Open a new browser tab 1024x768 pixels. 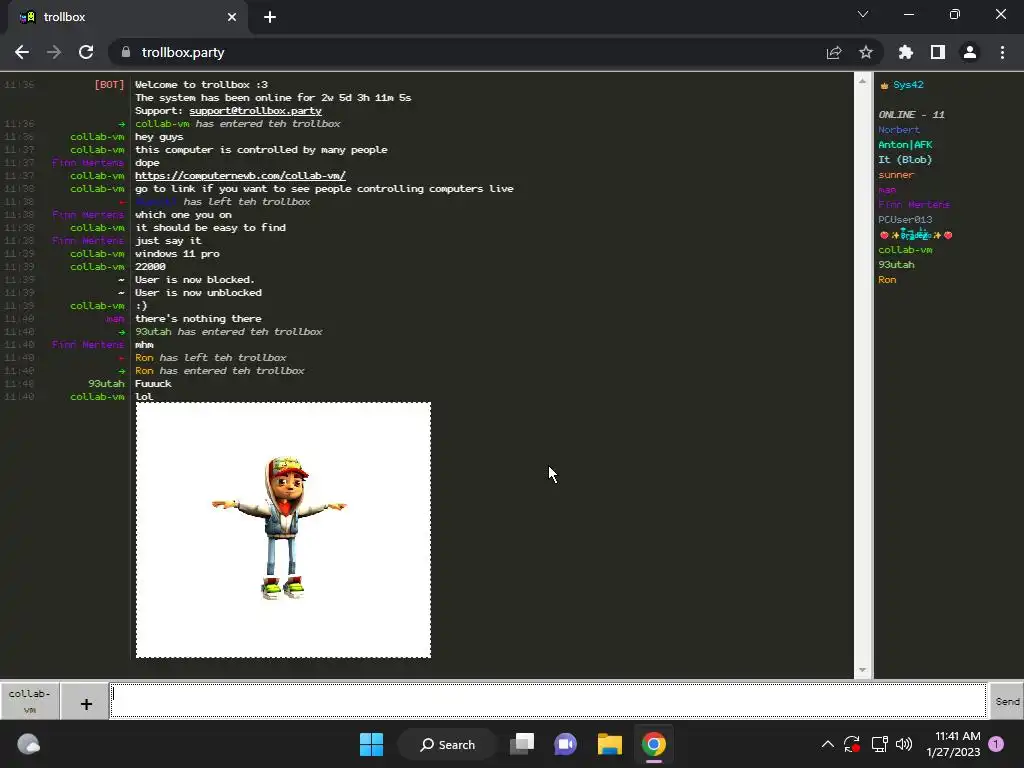(x=270, y=17)
